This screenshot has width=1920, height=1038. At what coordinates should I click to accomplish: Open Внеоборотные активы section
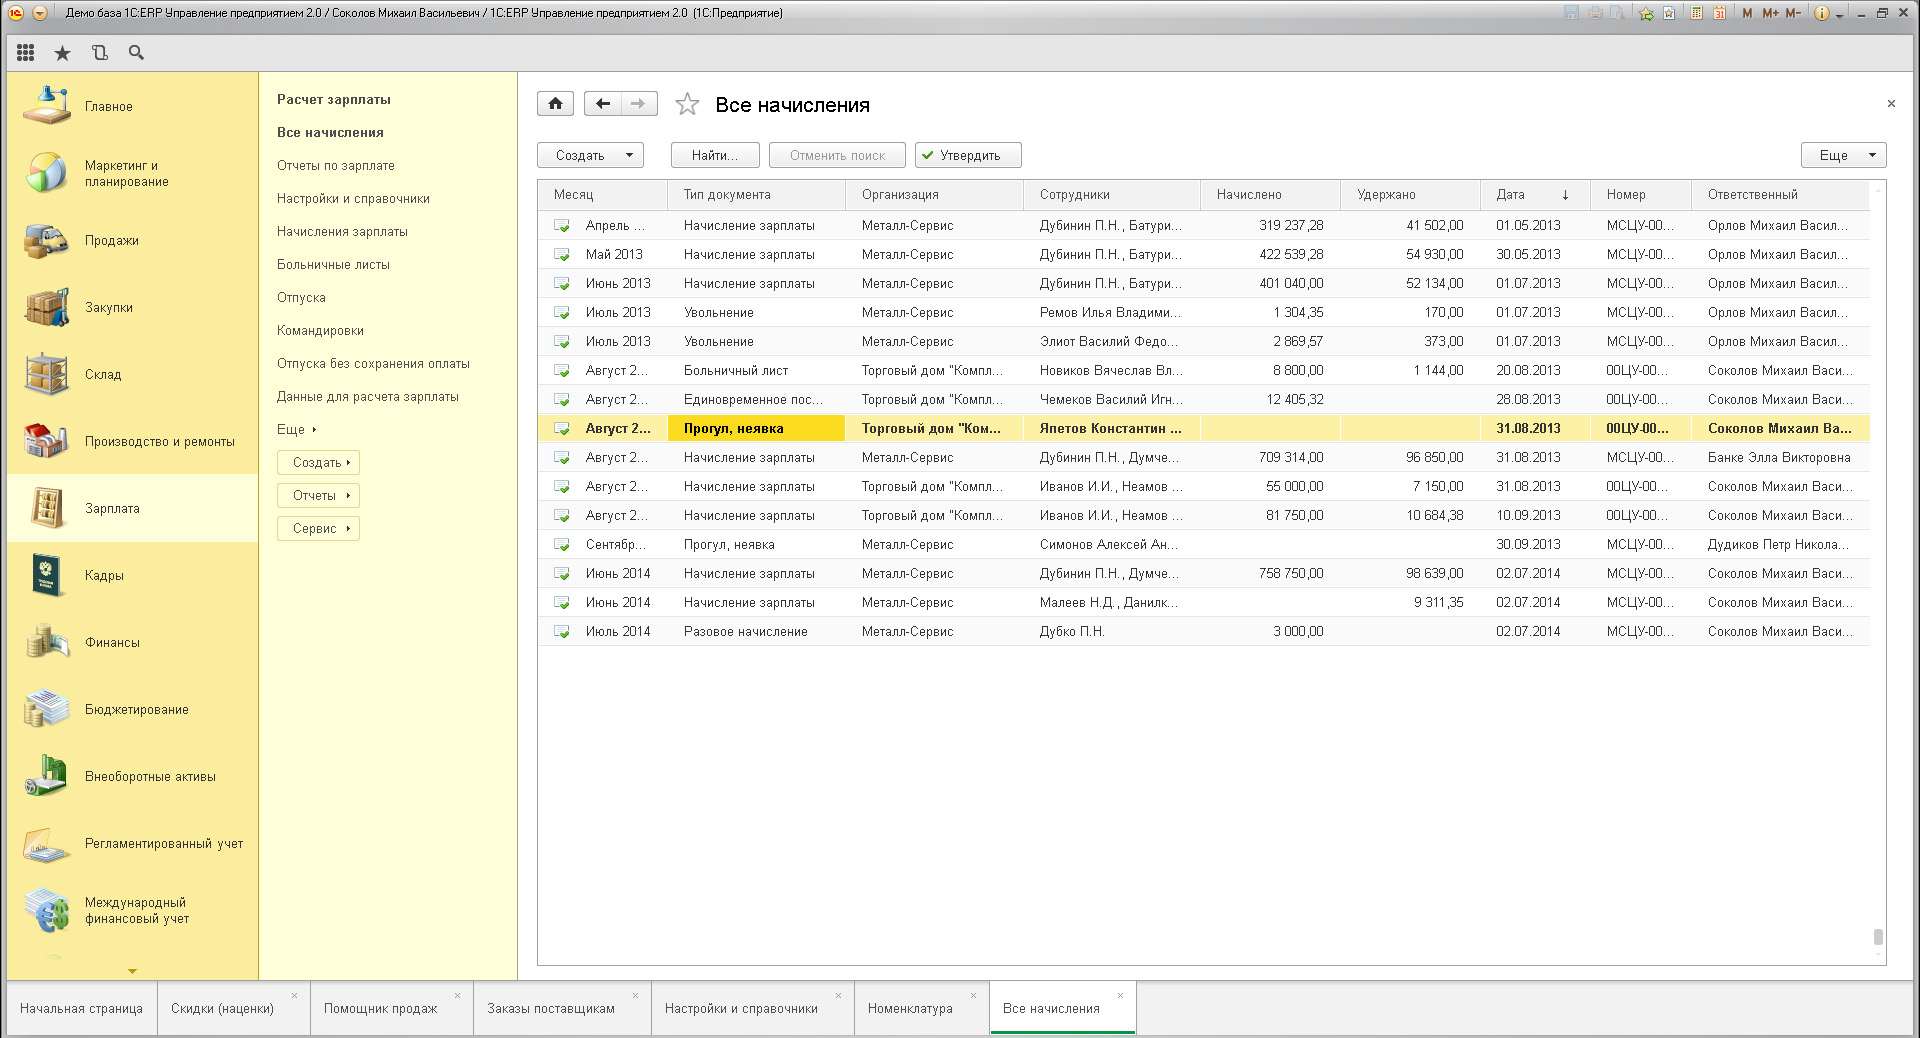(132, 776)
